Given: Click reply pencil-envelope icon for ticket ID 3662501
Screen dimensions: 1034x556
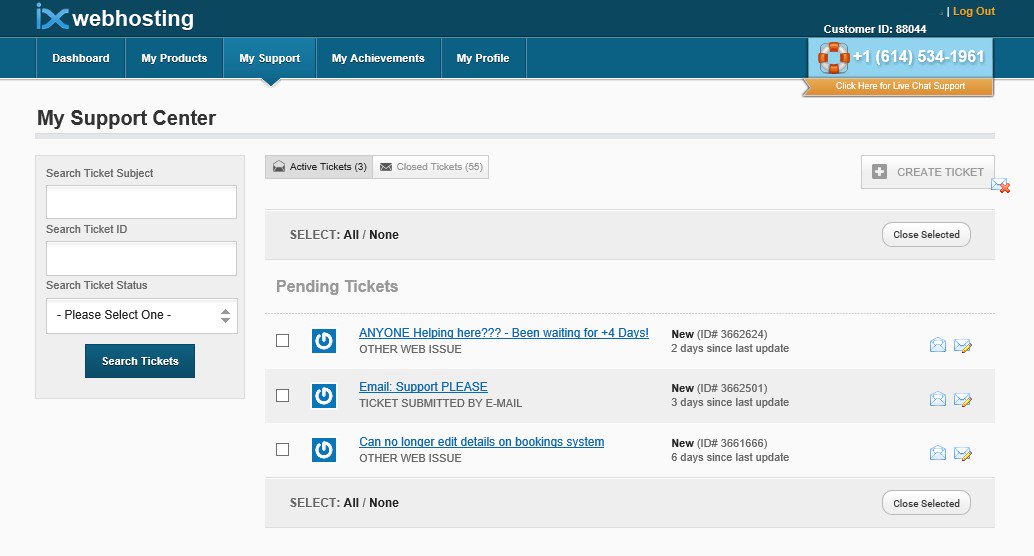Looking at the screenshot, I should 963,399.
